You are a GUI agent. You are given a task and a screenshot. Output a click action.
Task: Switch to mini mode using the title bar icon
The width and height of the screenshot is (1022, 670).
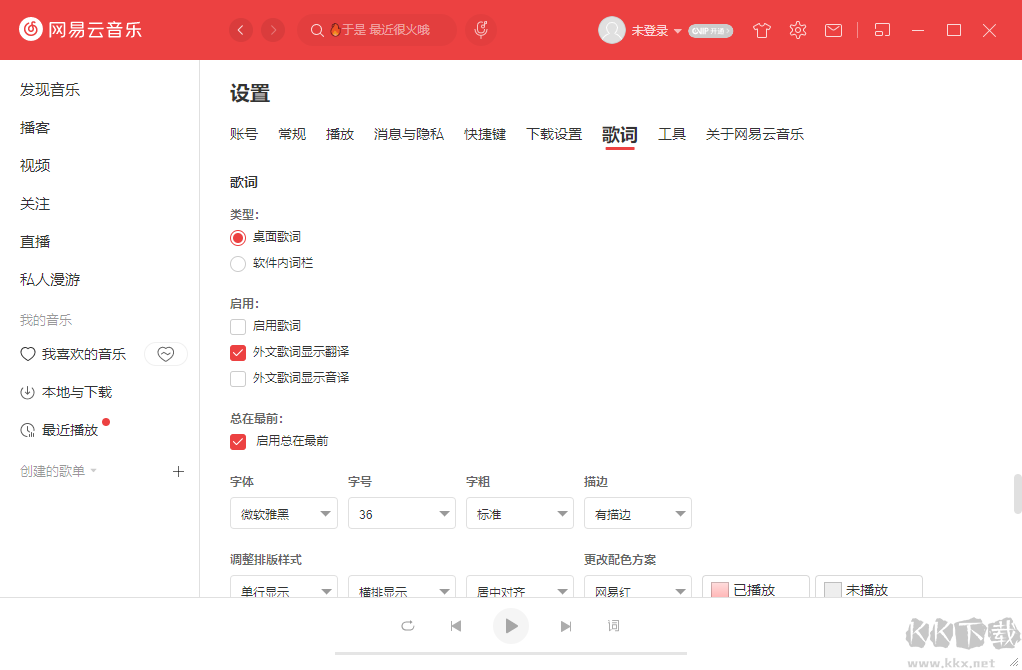(x=882, y=30)
